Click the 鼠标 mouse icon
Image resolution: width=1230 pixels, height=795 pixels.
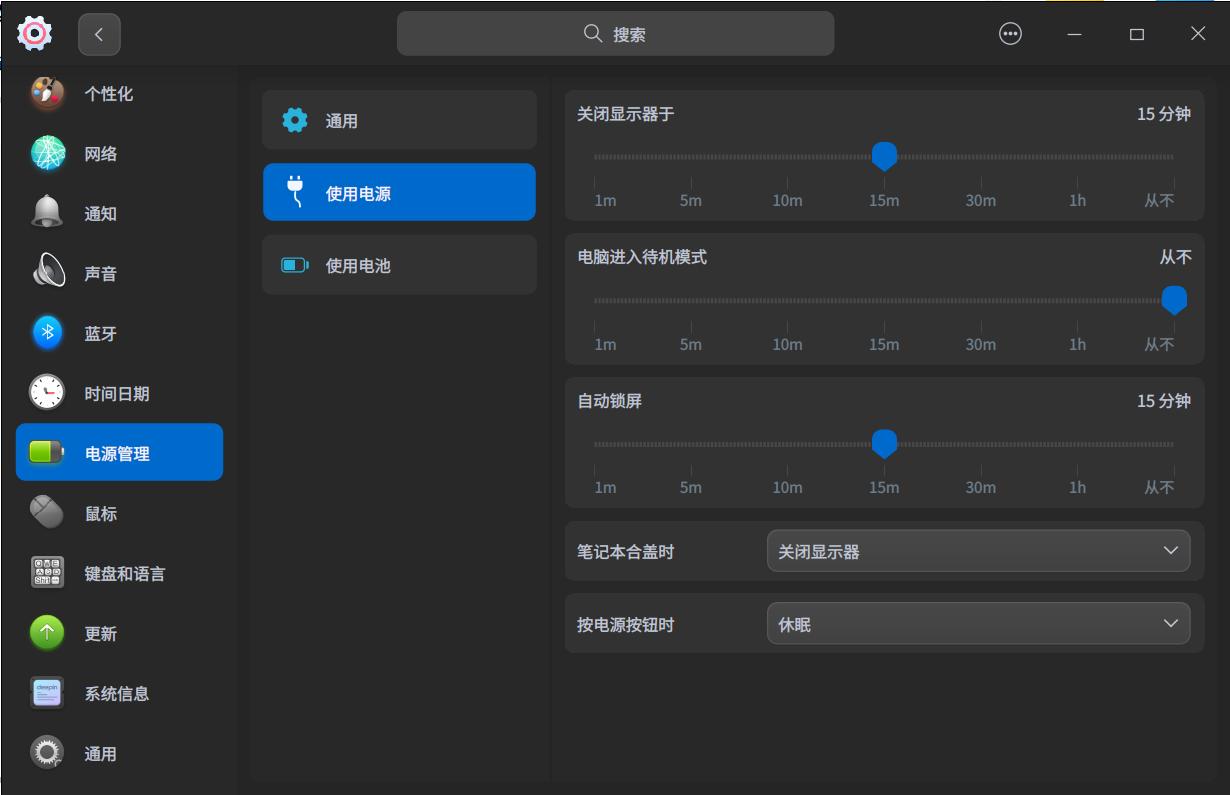(x=47, y=513)
